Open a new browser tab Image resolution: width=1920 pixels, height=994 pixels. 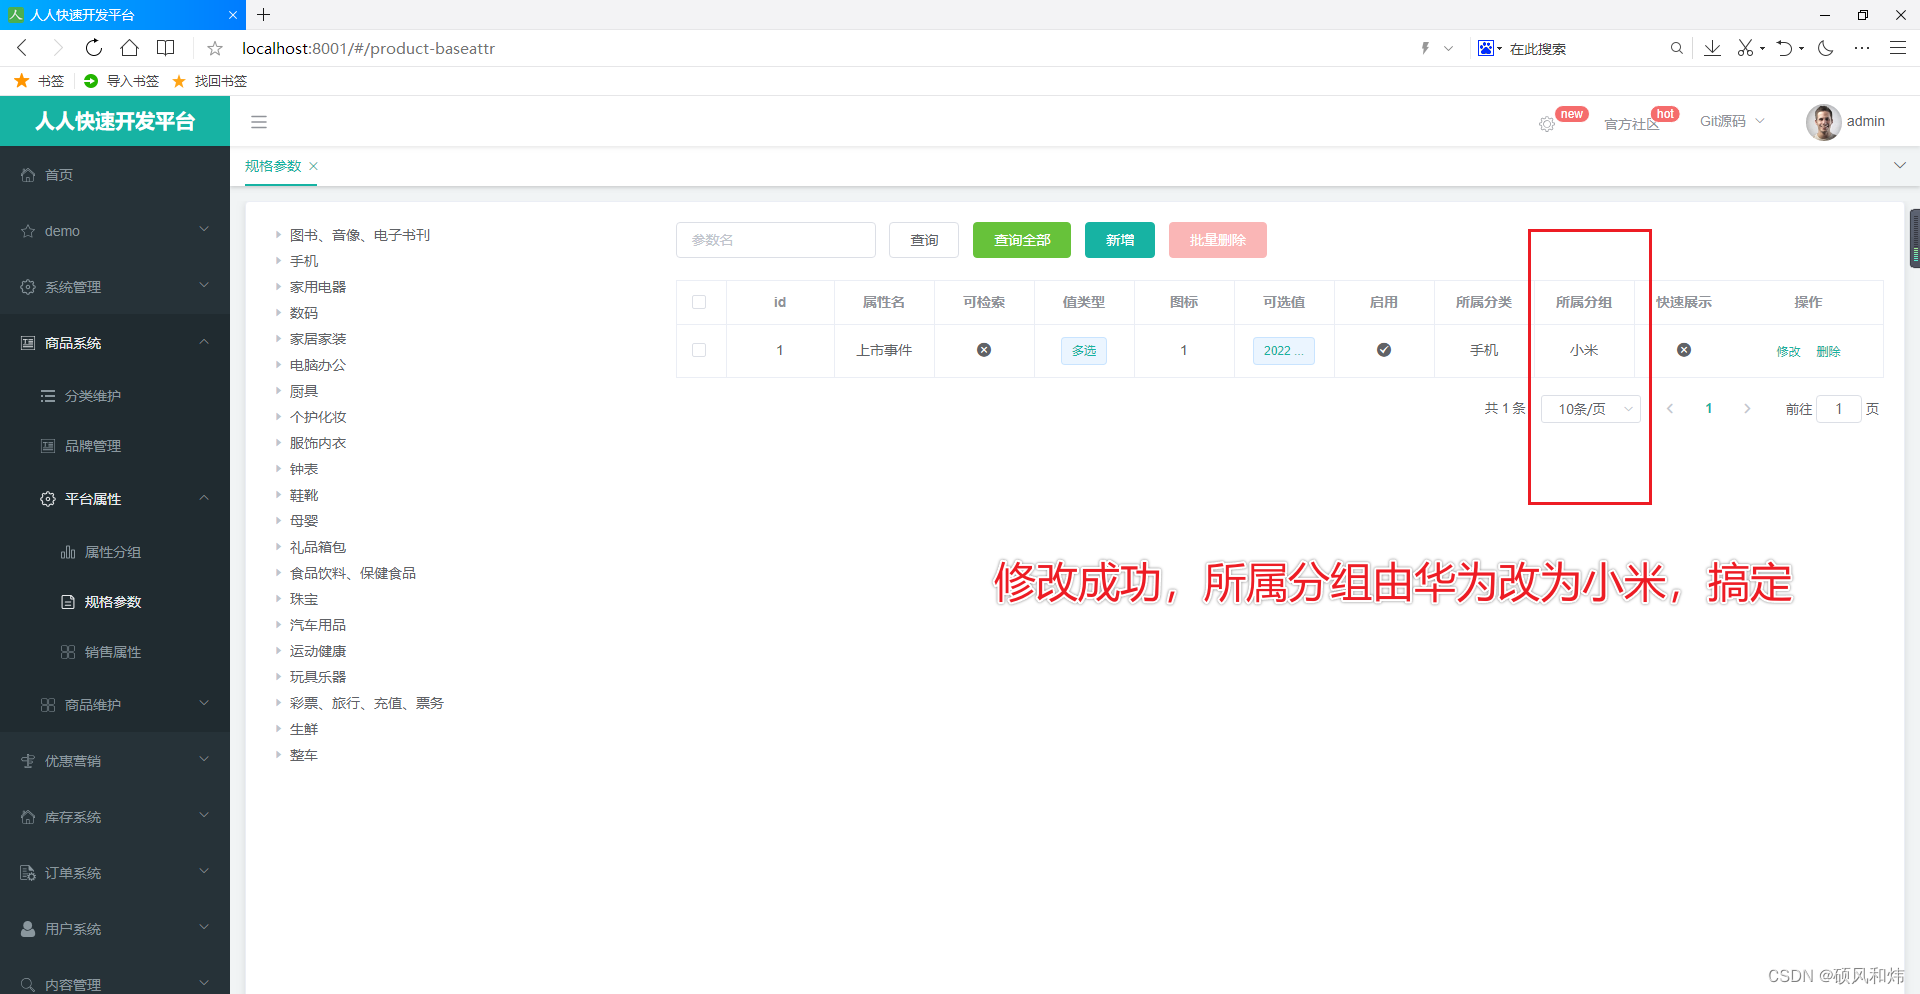263,15
